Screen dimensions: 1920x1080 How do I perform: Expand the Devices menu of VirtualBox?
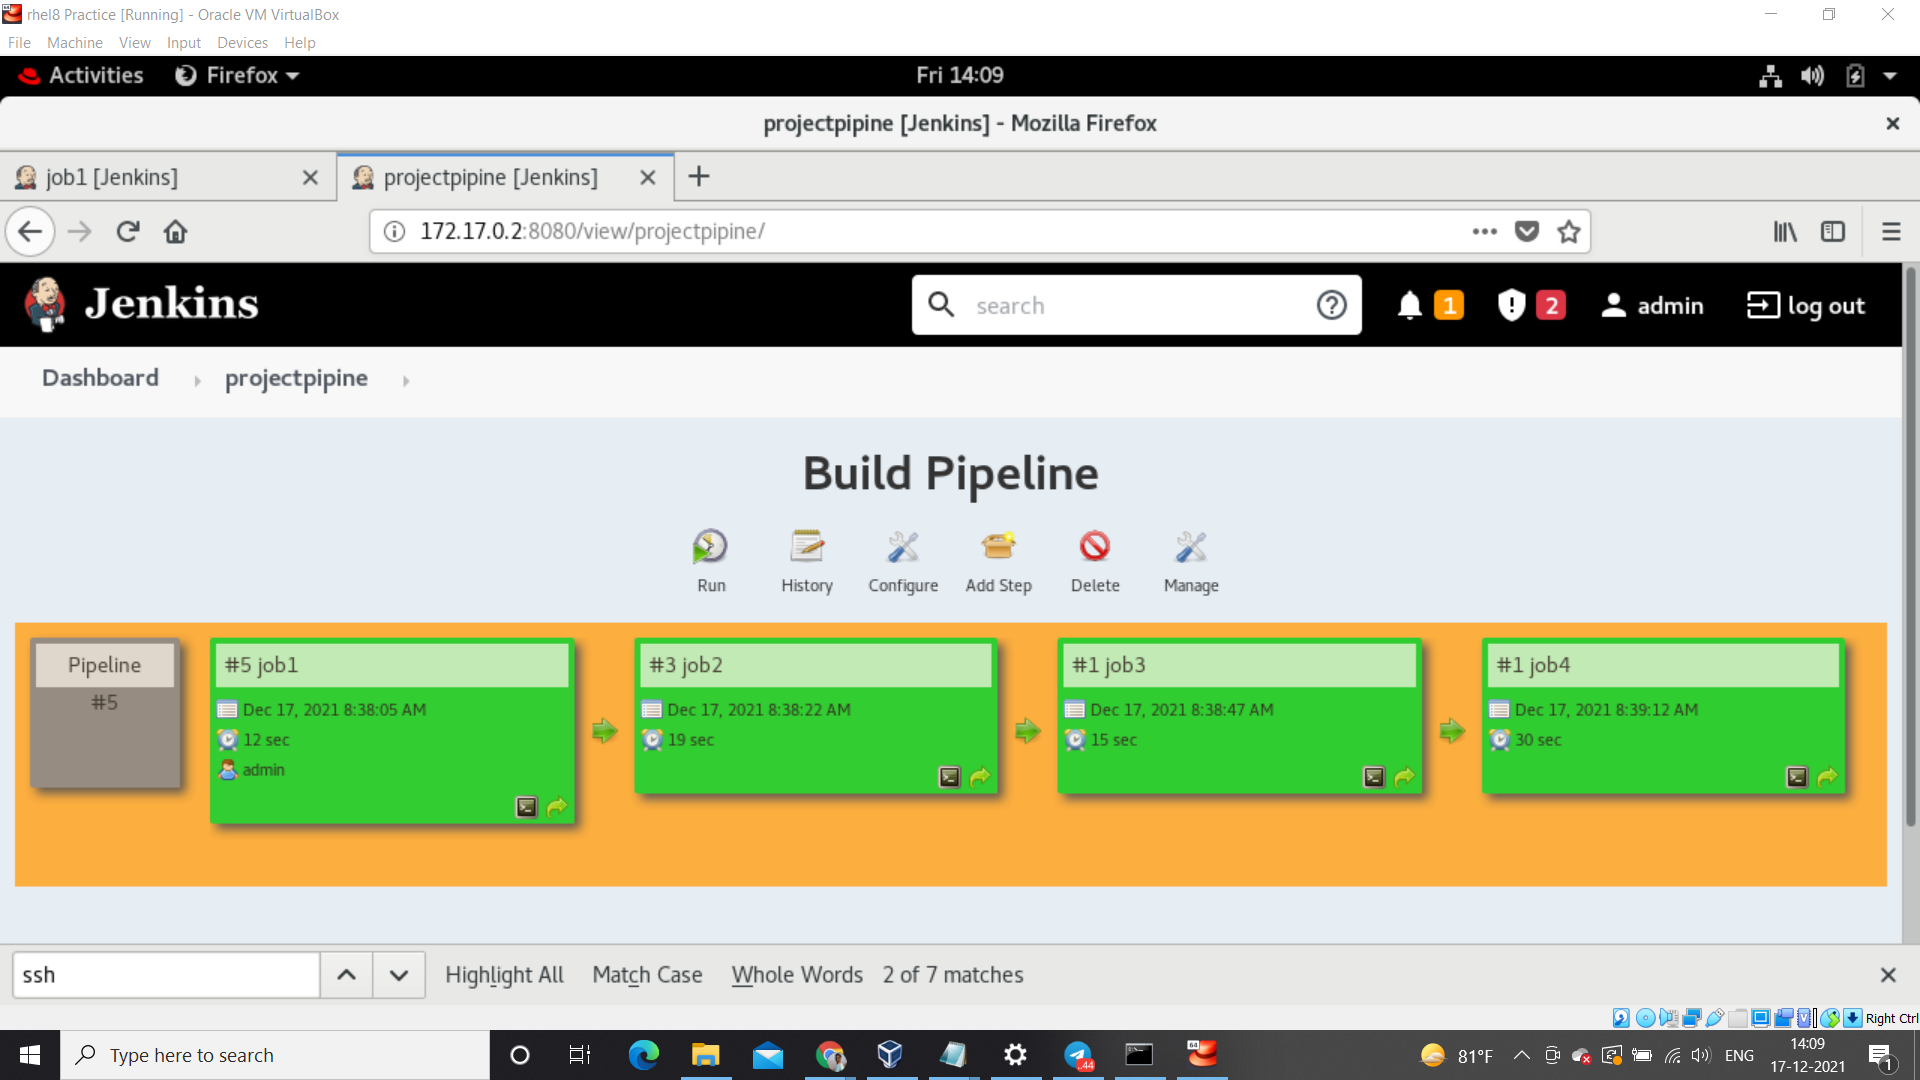pos(242,42)
